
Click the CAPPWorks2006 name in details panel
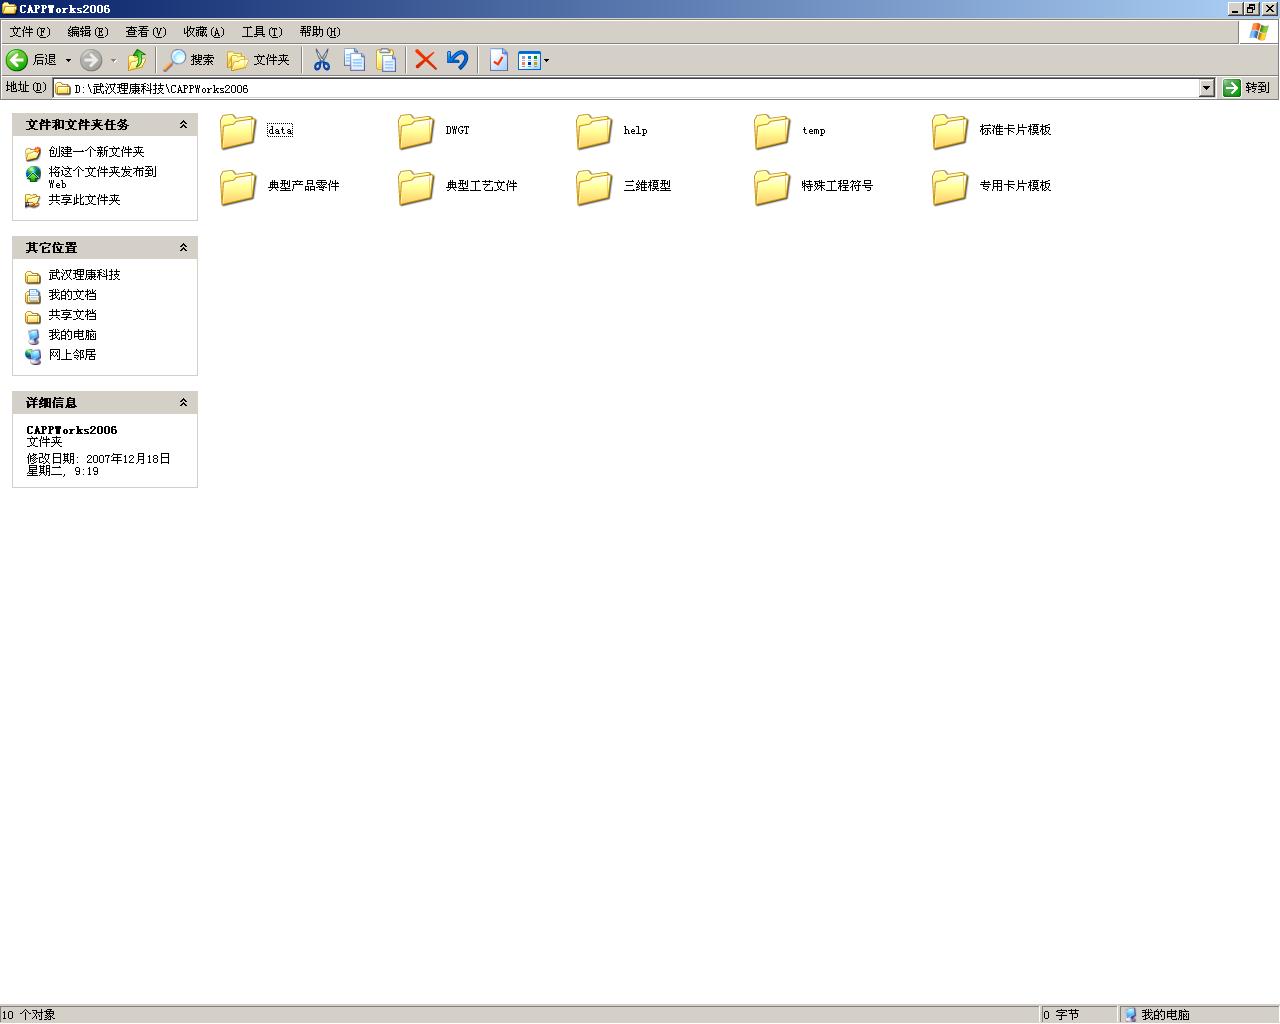72,430
